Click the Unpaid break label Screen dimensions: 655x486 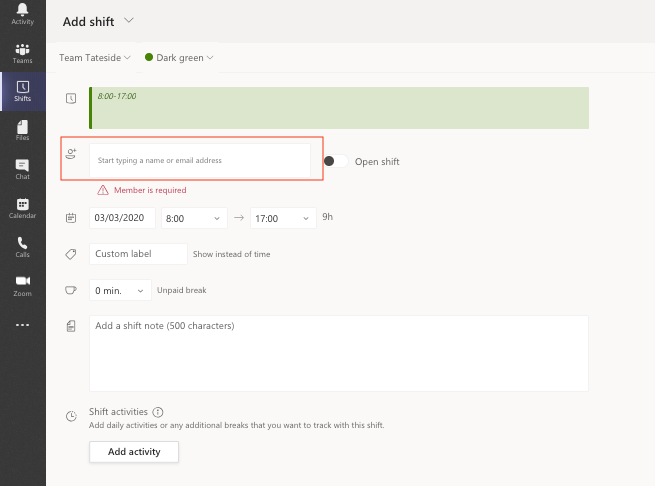[x=182, y=290]
